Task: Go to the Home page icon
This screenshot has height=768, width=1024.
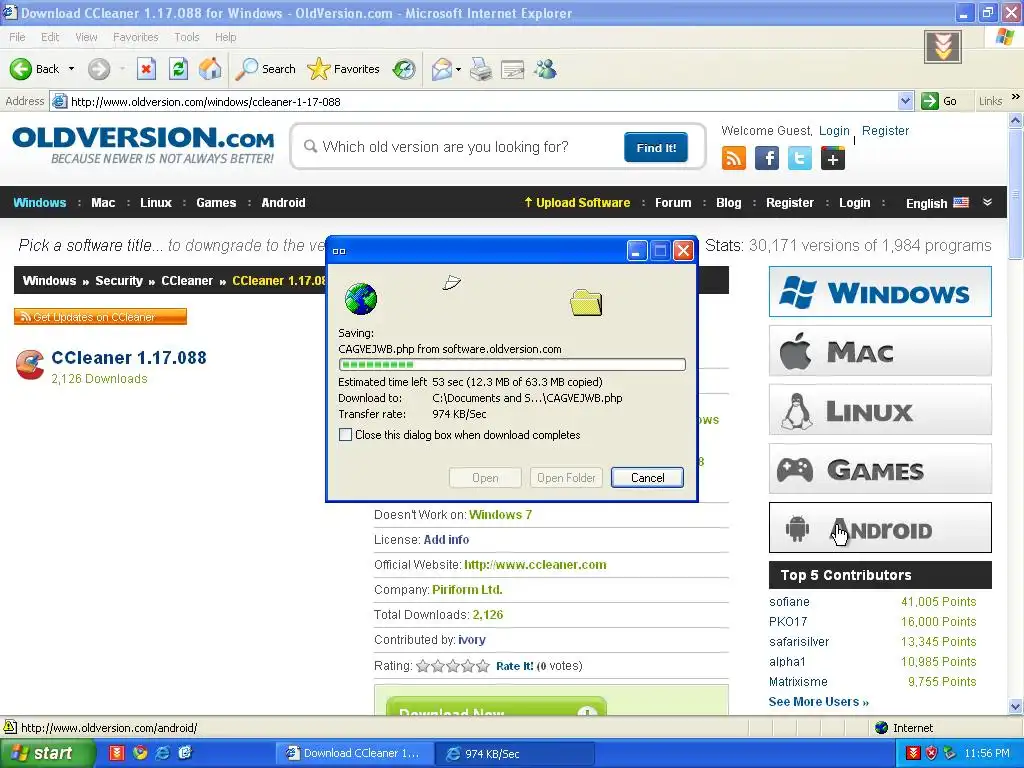Action: point(210,69)
